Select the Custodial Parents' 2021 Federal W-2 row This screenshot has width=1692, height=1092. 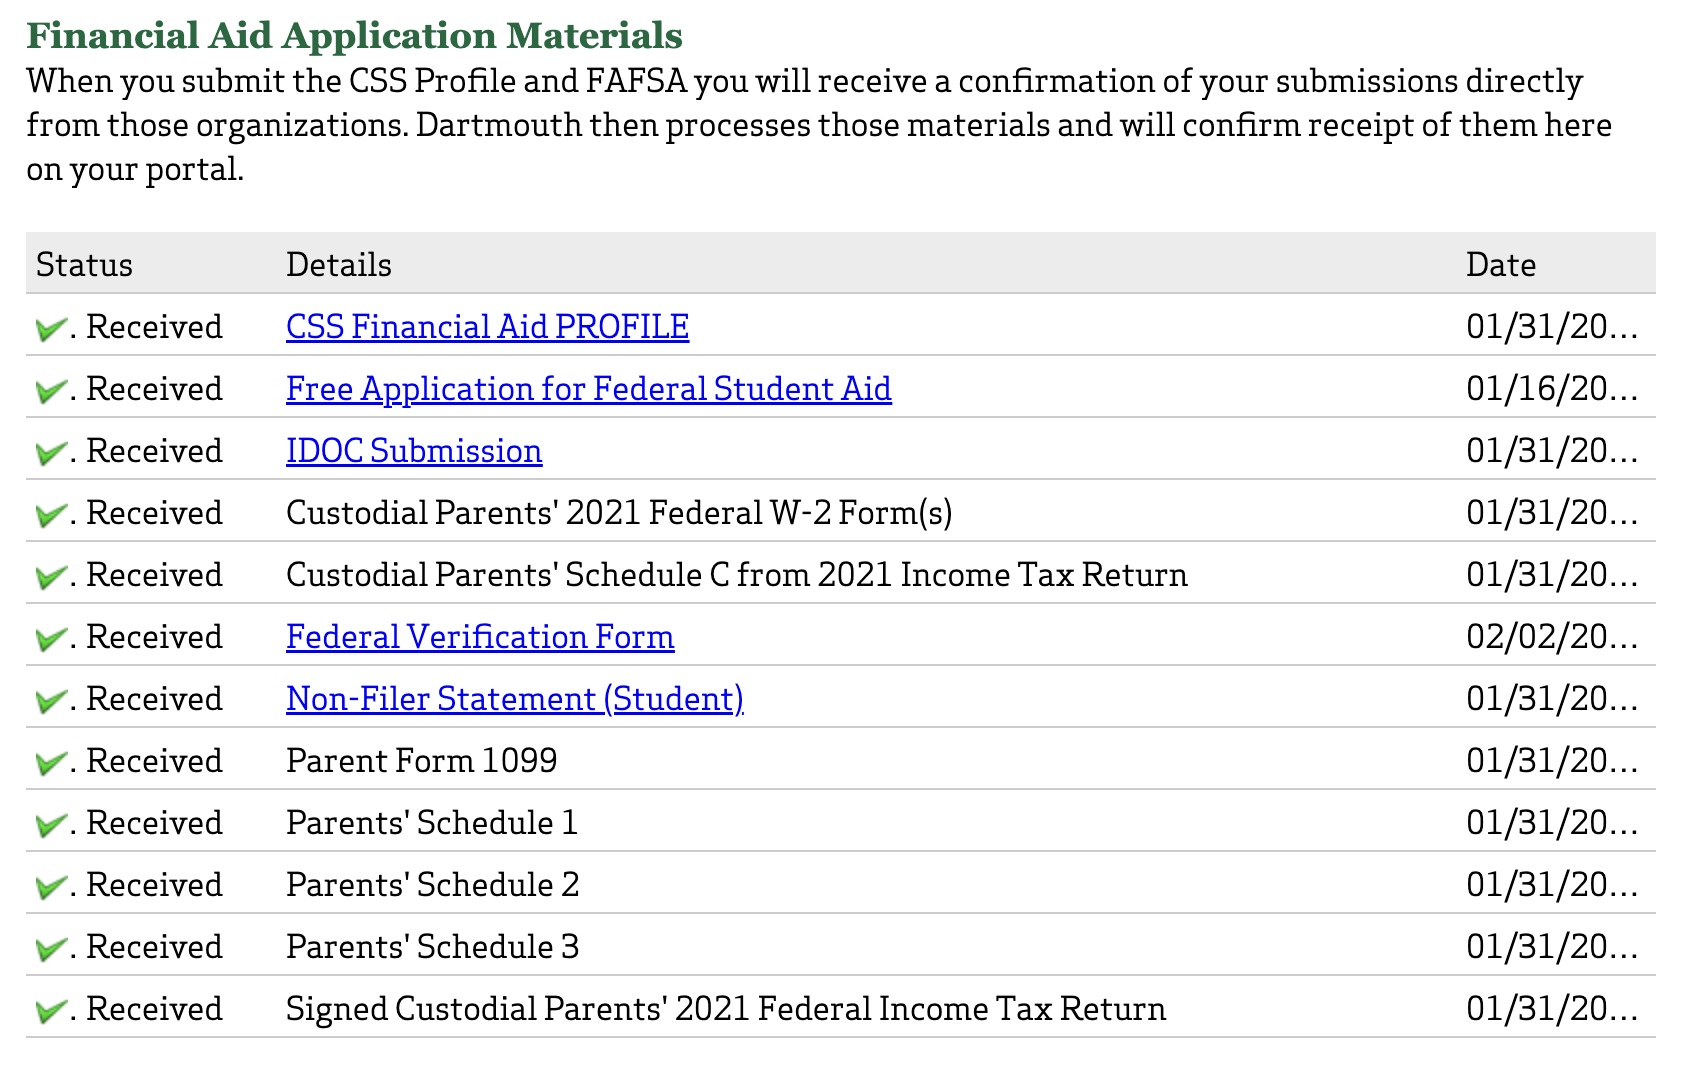[x=619, y=513]
